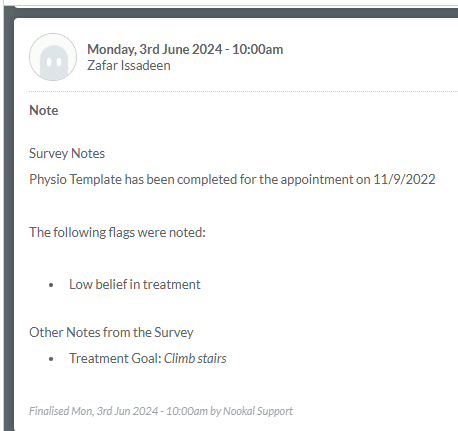Click the Nookal Support author name

tap(258, 411)
